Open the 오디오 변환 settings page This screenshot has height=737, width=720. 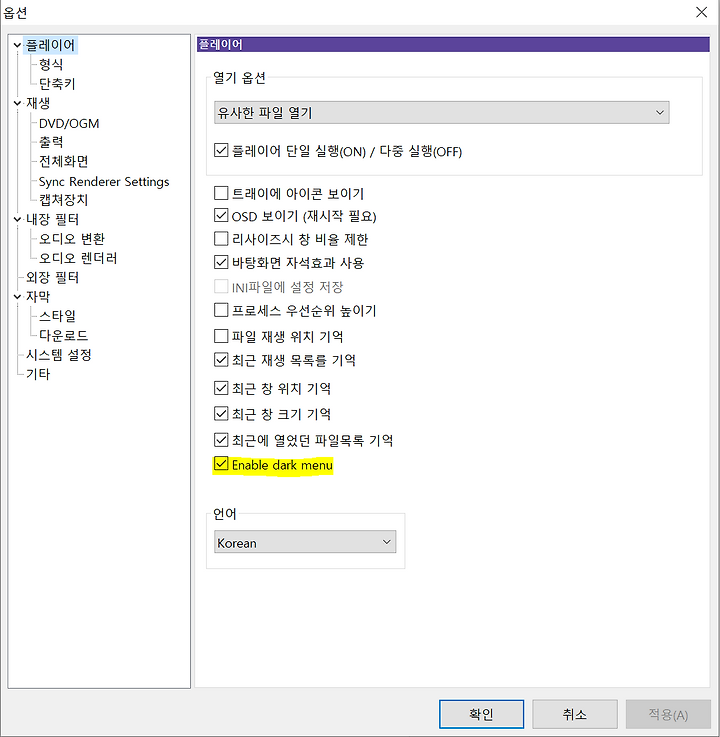[x=71, y=239]
